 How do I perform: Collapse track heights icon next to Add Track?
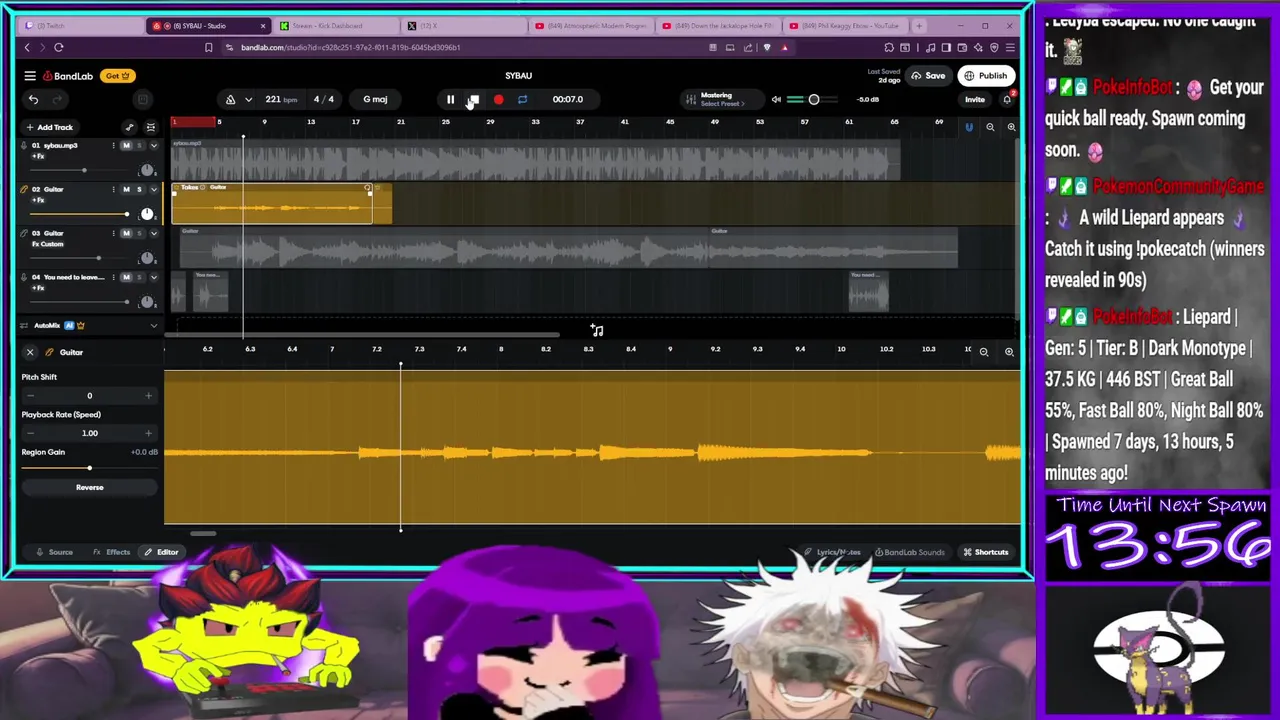[151, 127]
